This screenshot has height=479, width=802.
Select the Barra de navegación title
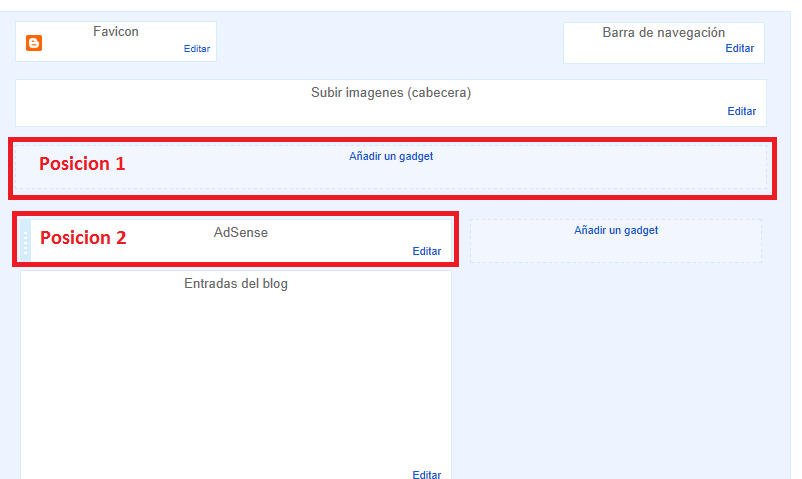[663, 33]
